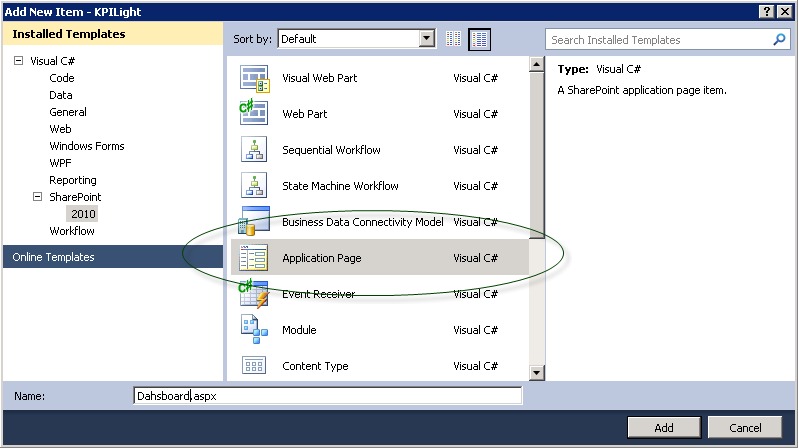Click 'Business Data Connectivity Model' text
Screen dimensions: 798x448
[x=362, y=222]
